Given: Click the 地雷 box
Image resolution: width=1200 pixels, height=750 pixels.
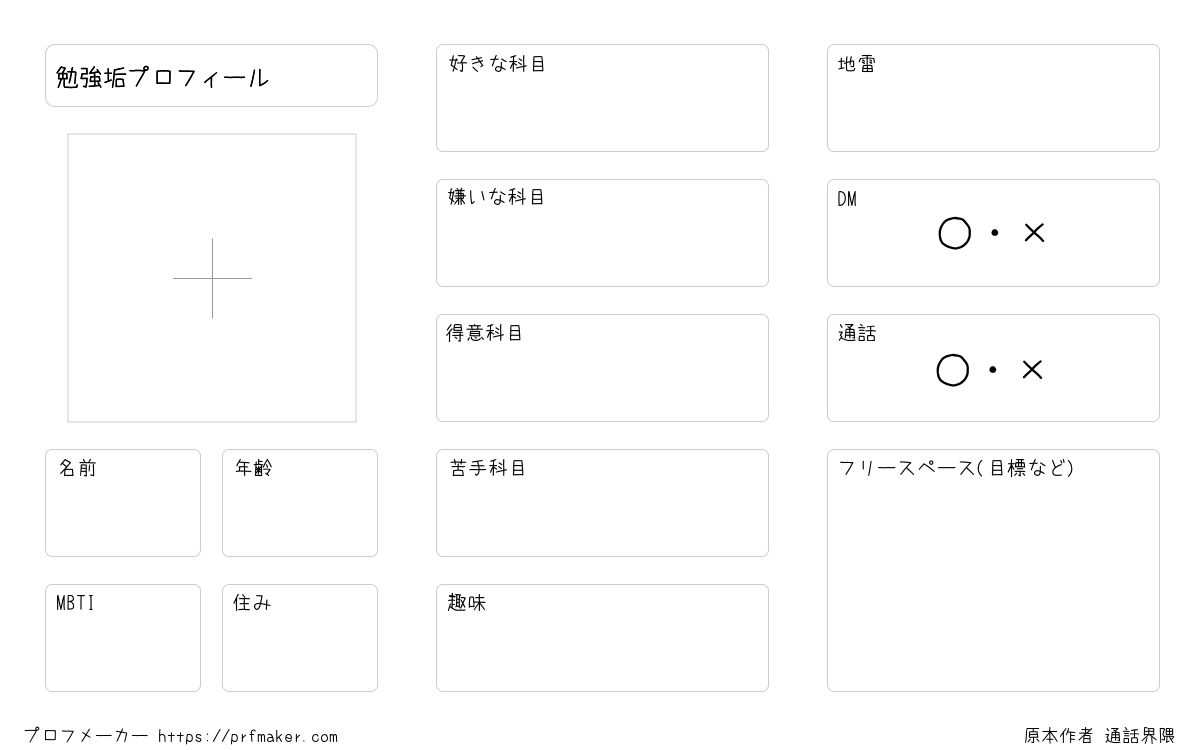Looking at the screenshot, I should pyautogui.click(x=993, y=98).
